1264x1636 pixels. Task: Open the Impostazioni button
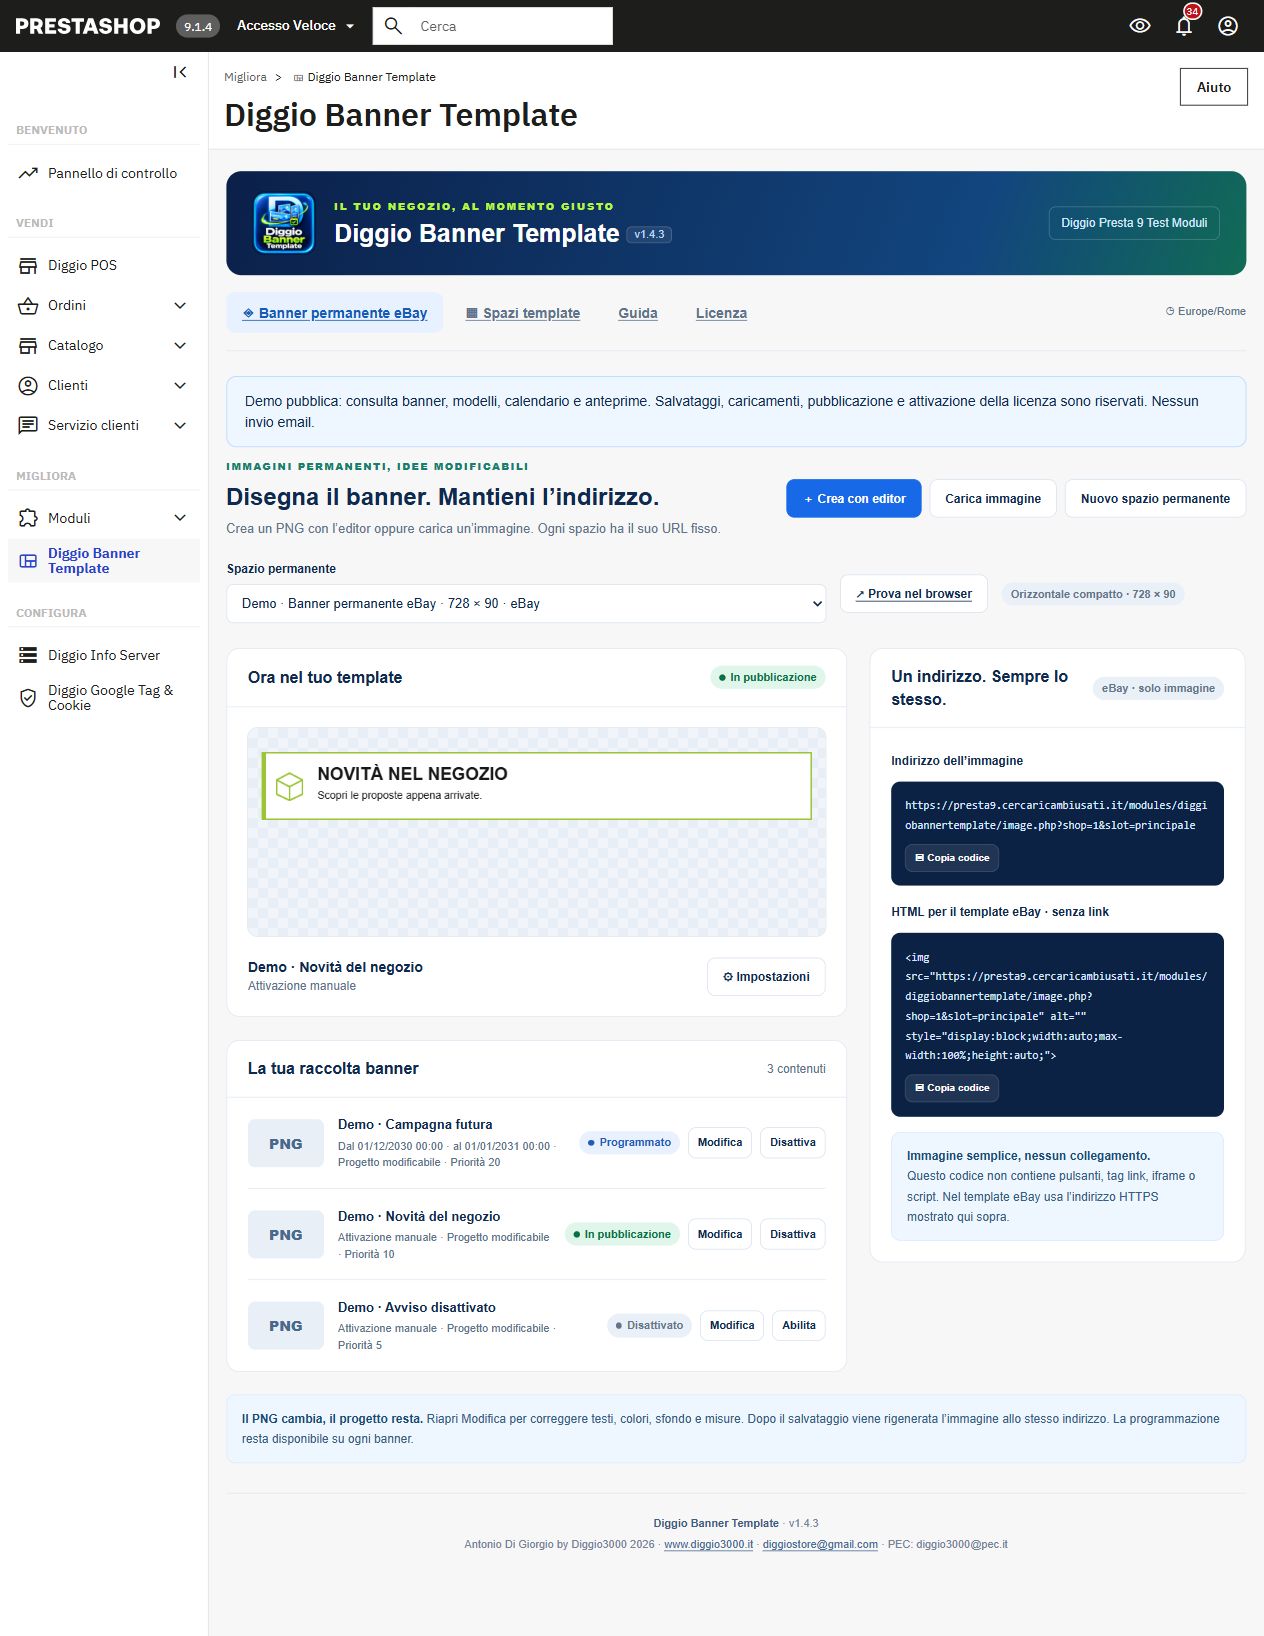(766, 977)
